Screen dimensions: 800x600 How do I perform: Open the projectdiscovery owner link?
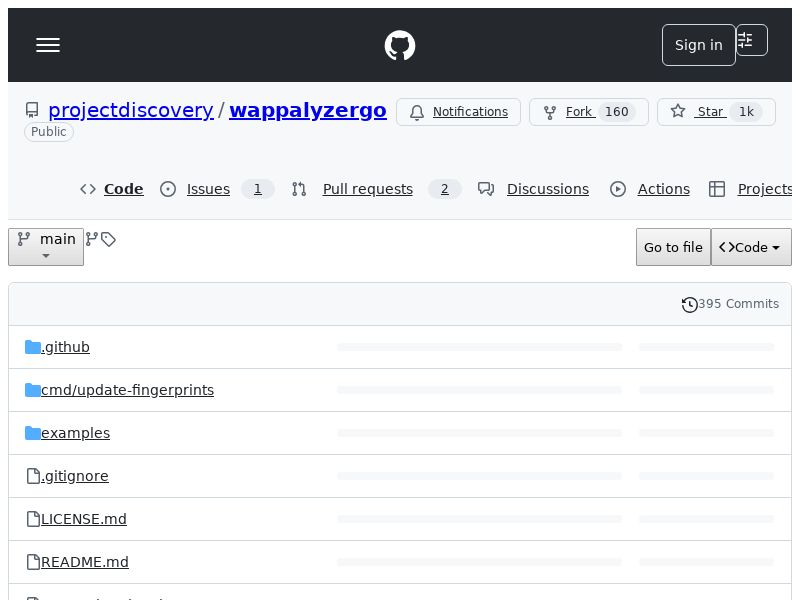[131, 110]
